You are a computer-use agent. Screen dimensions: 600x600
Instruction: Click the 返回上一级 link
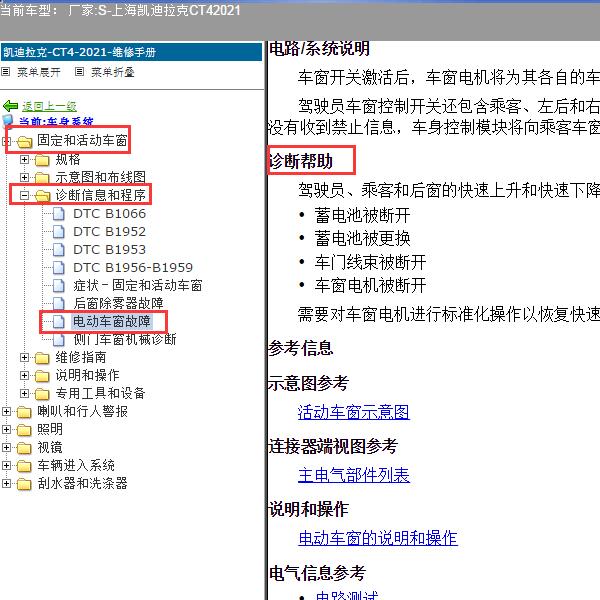49,106
